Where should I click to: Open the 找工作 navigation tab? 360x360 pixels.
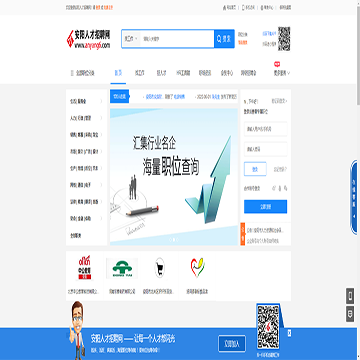click(x=140, y=73)
